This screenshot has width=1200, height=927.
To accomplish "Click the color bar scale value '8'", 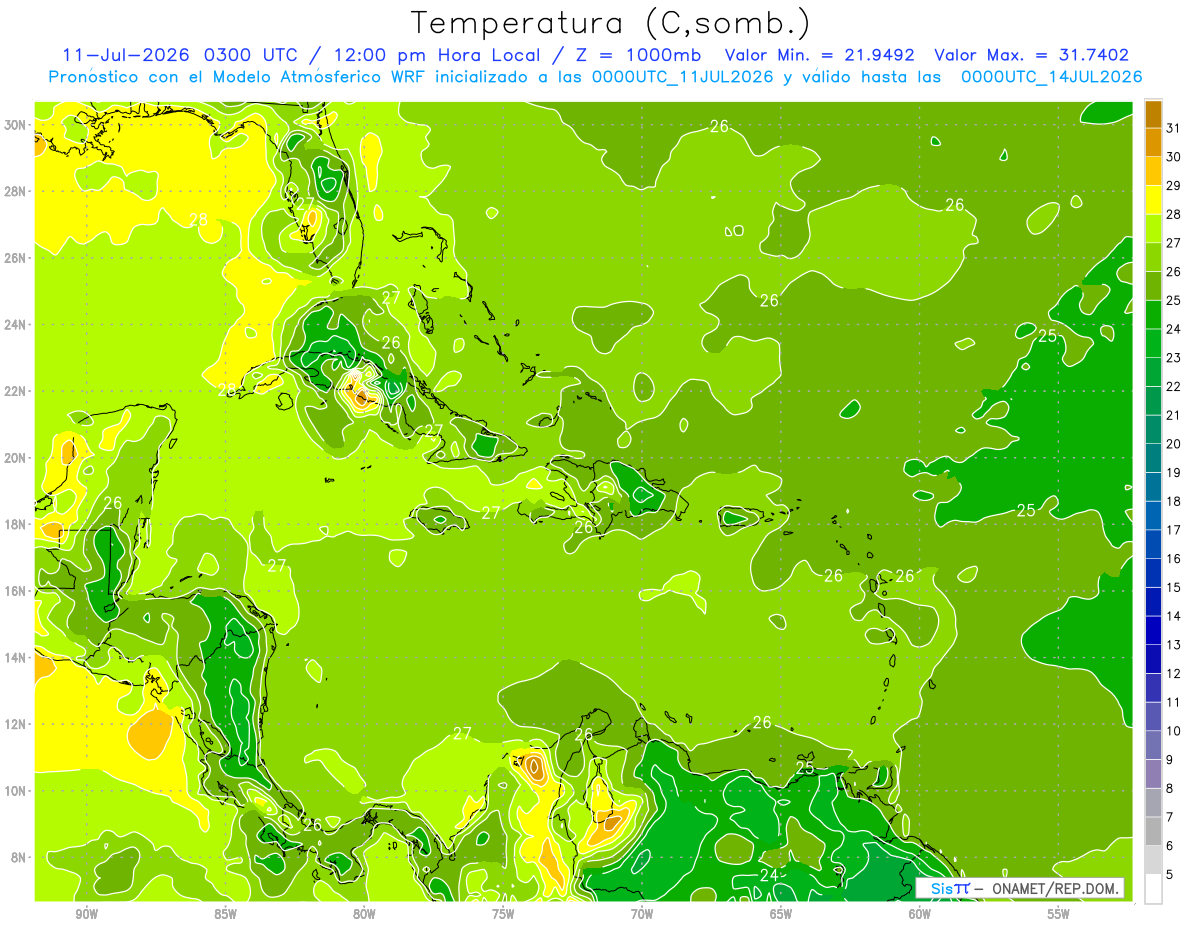I will pyautogui.click(x=1170, y=789).
